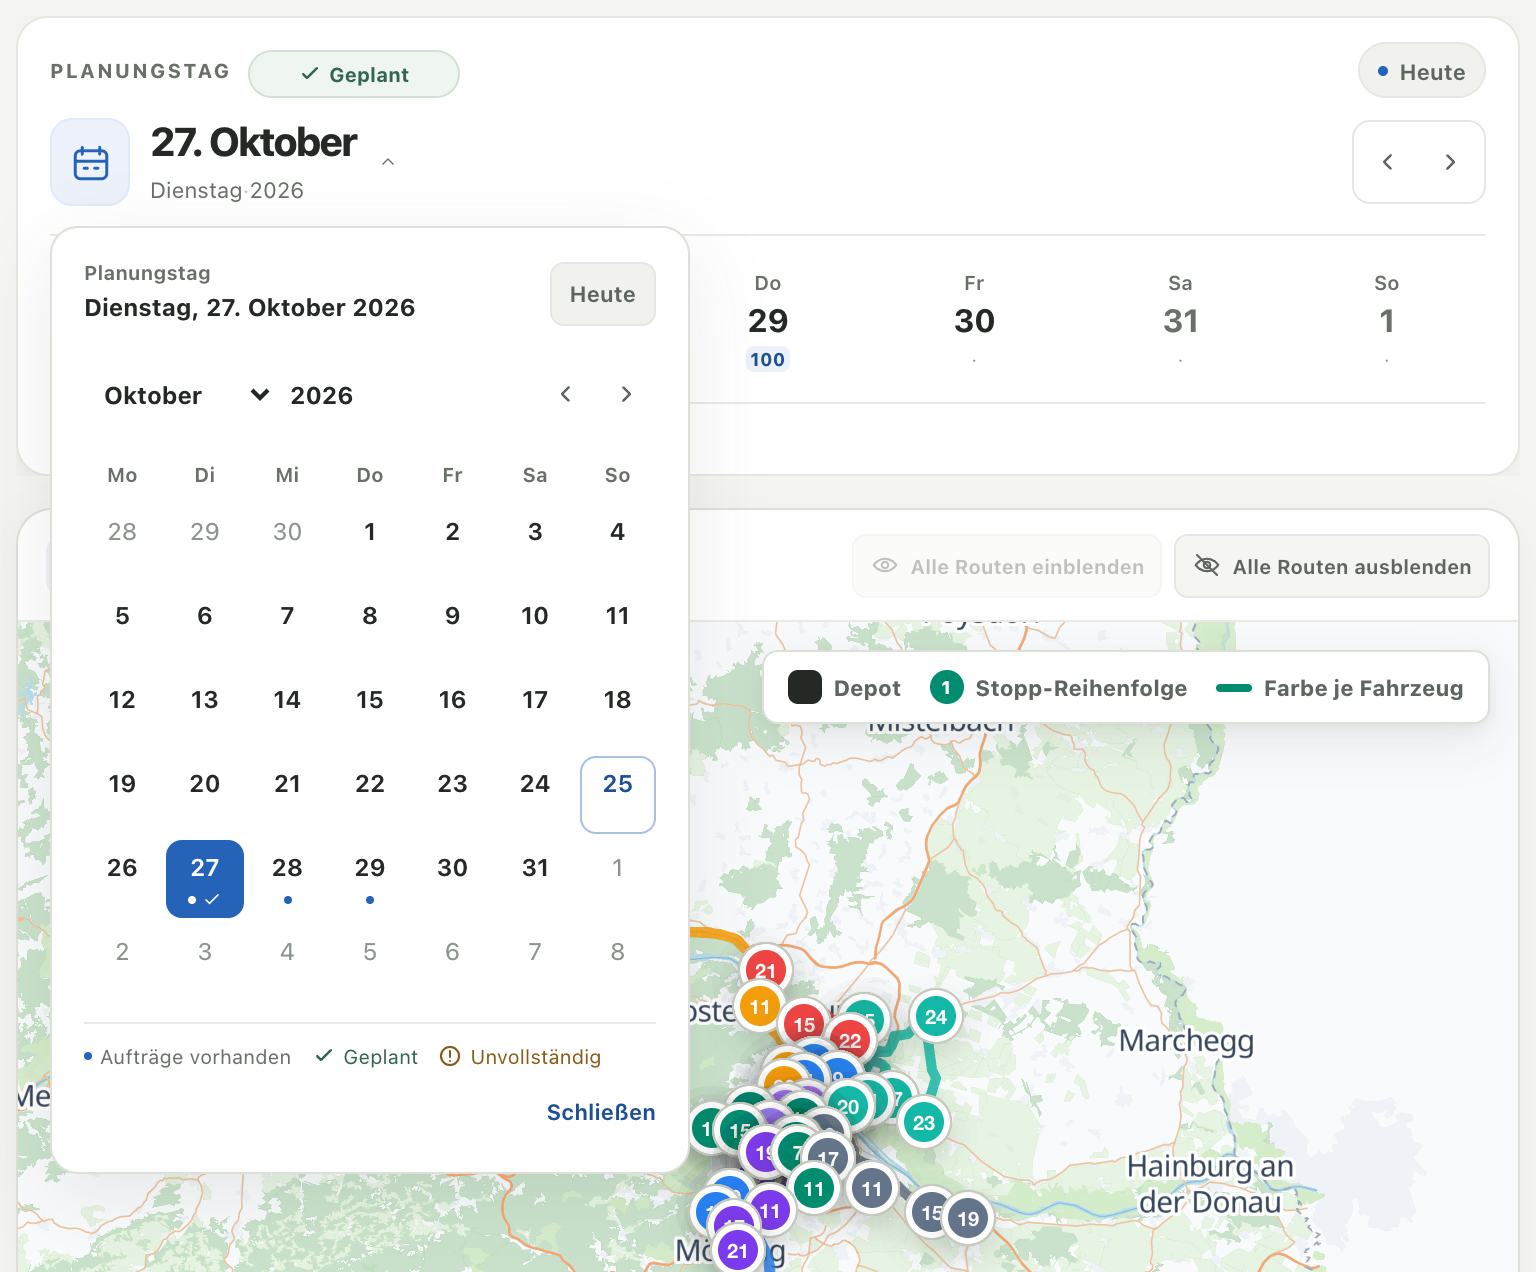This screenshot has width=1536, height=1272.
Task: Click the Stopp-Reihenfolge legend badge
Action: tap(946, 688)
